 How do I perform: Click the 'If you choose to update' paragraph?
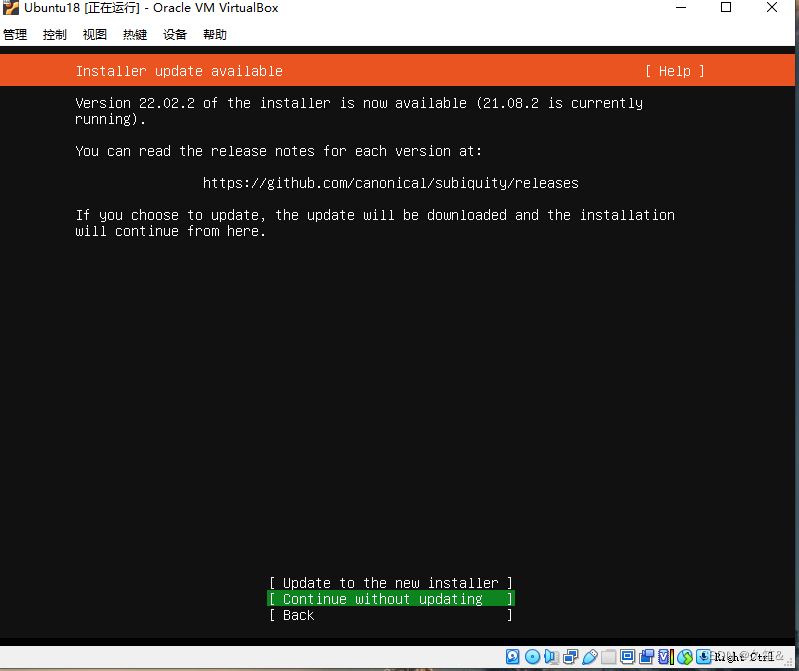coord(375,223)
